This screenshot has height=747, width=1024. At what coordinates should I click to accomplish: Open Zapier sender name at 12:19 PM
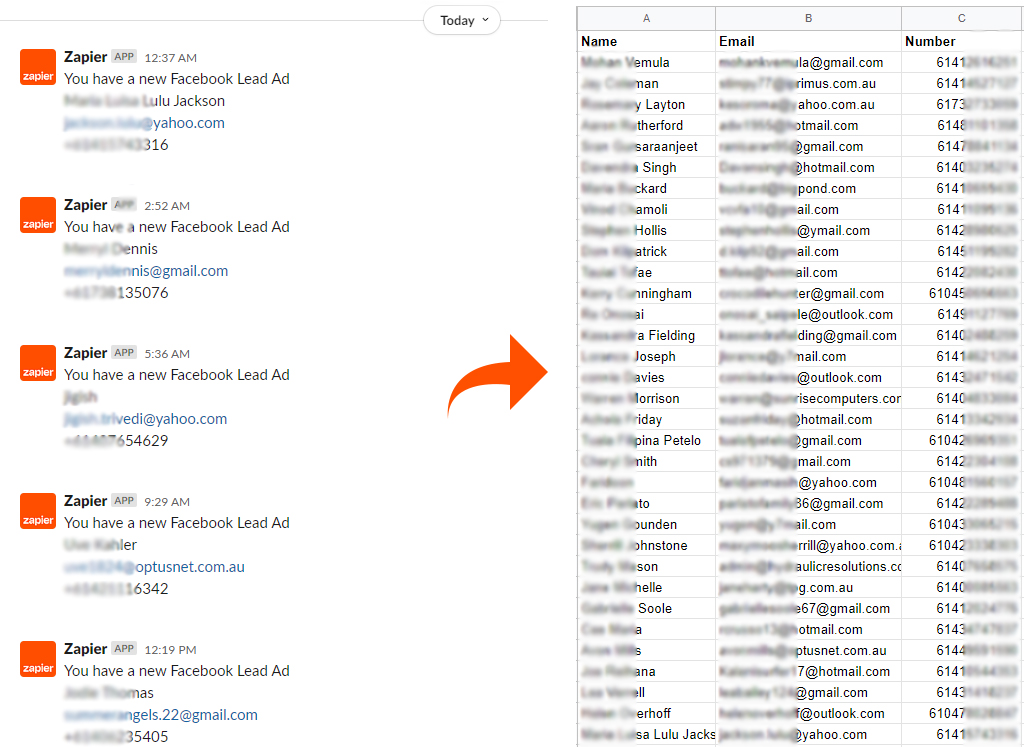(x=86, y=649)
